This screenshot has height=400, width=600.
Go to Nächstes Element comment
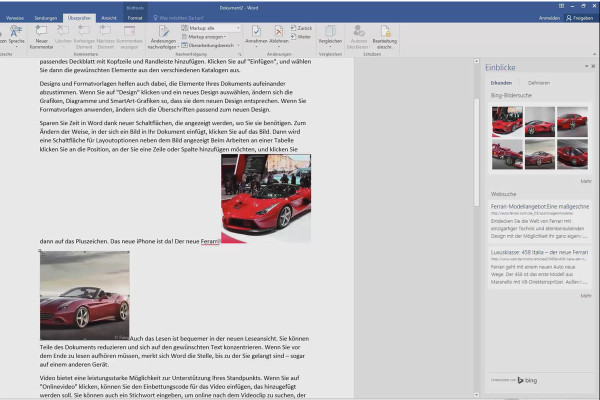(x=105, y=31)
